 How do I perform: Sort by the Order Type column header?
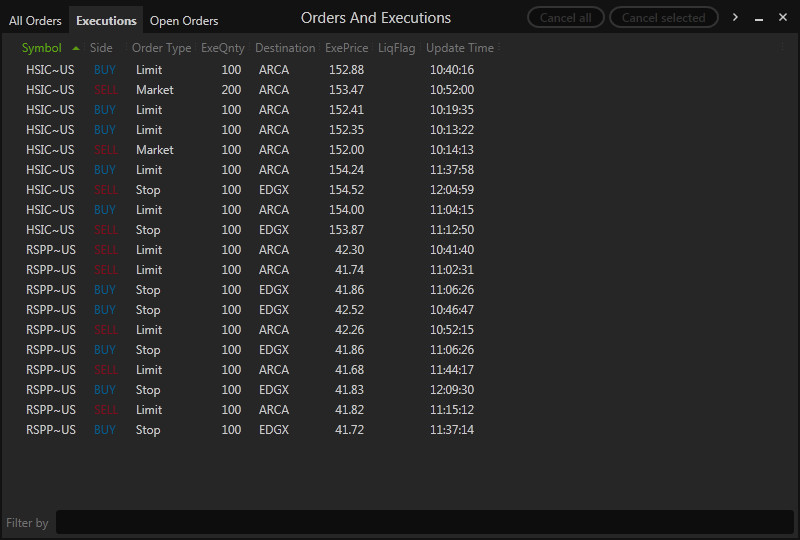pos(161,48)
